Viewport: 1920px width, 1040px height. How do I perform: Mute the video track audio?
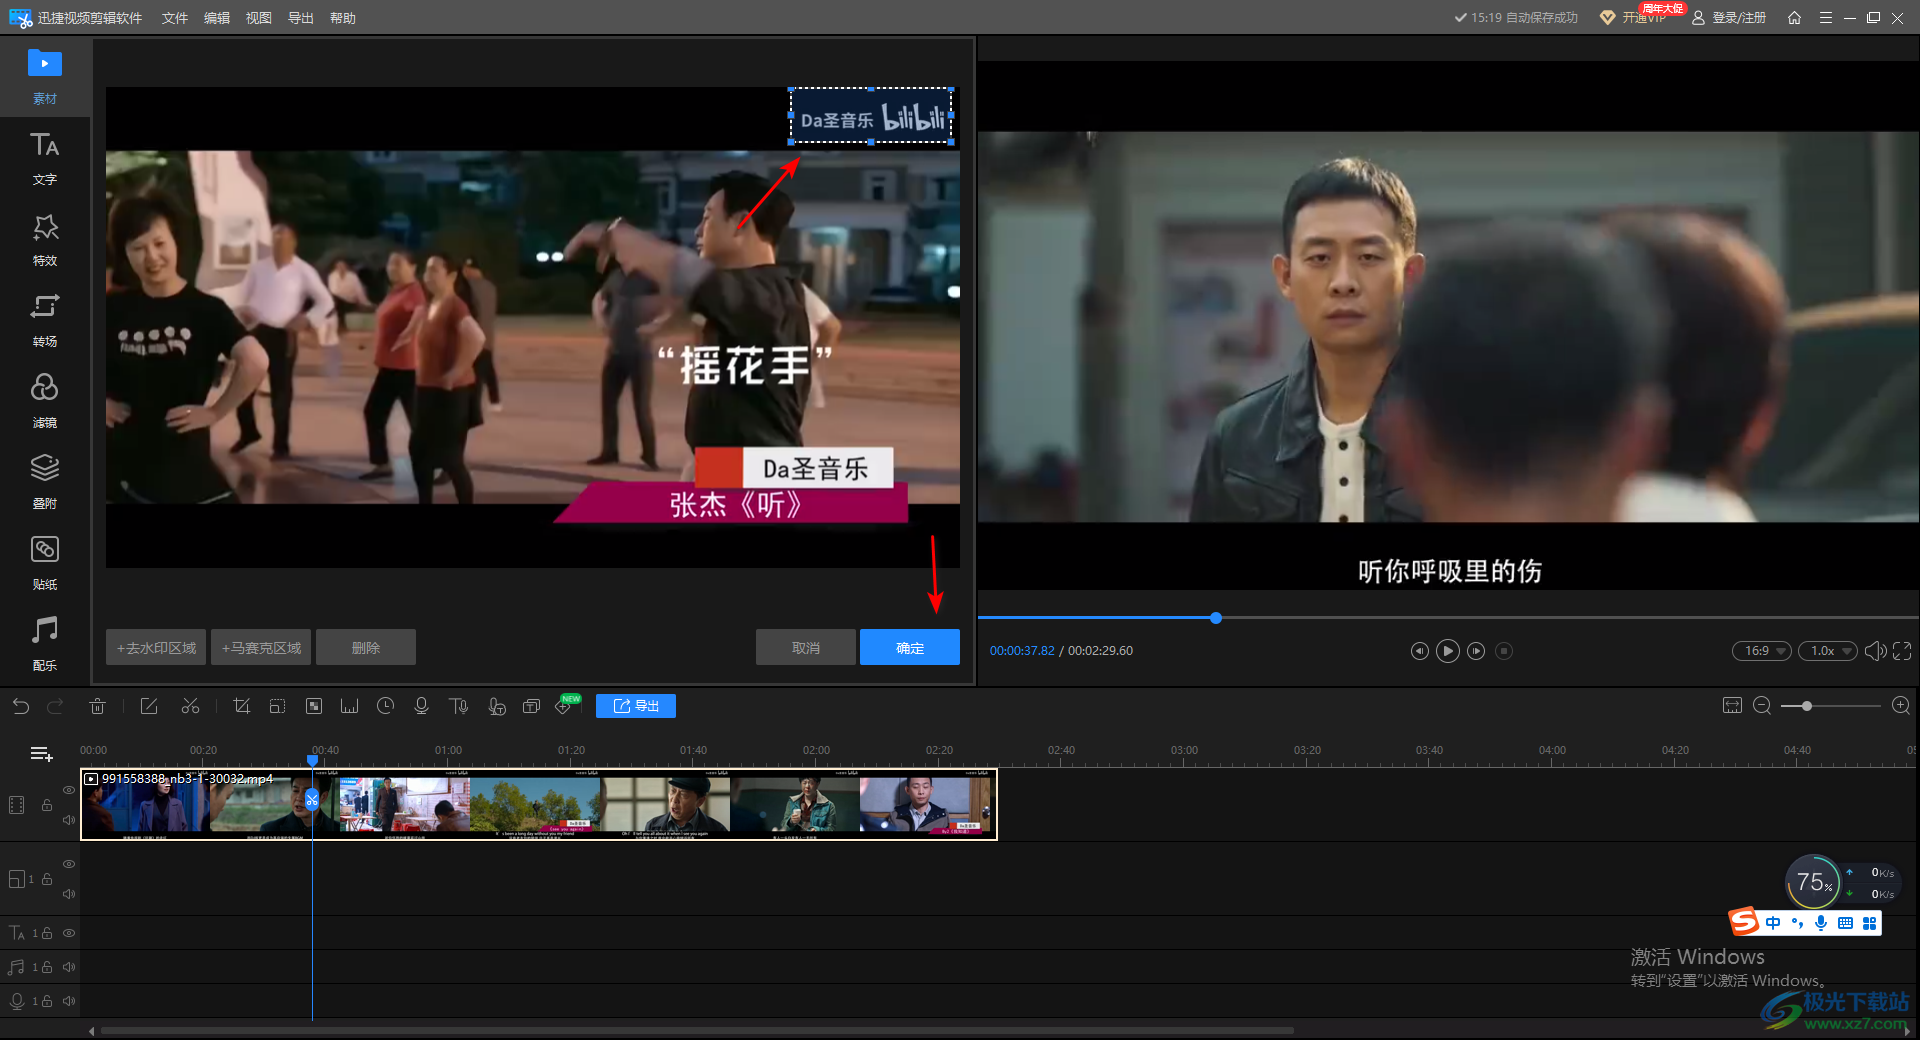coord(69,820)
